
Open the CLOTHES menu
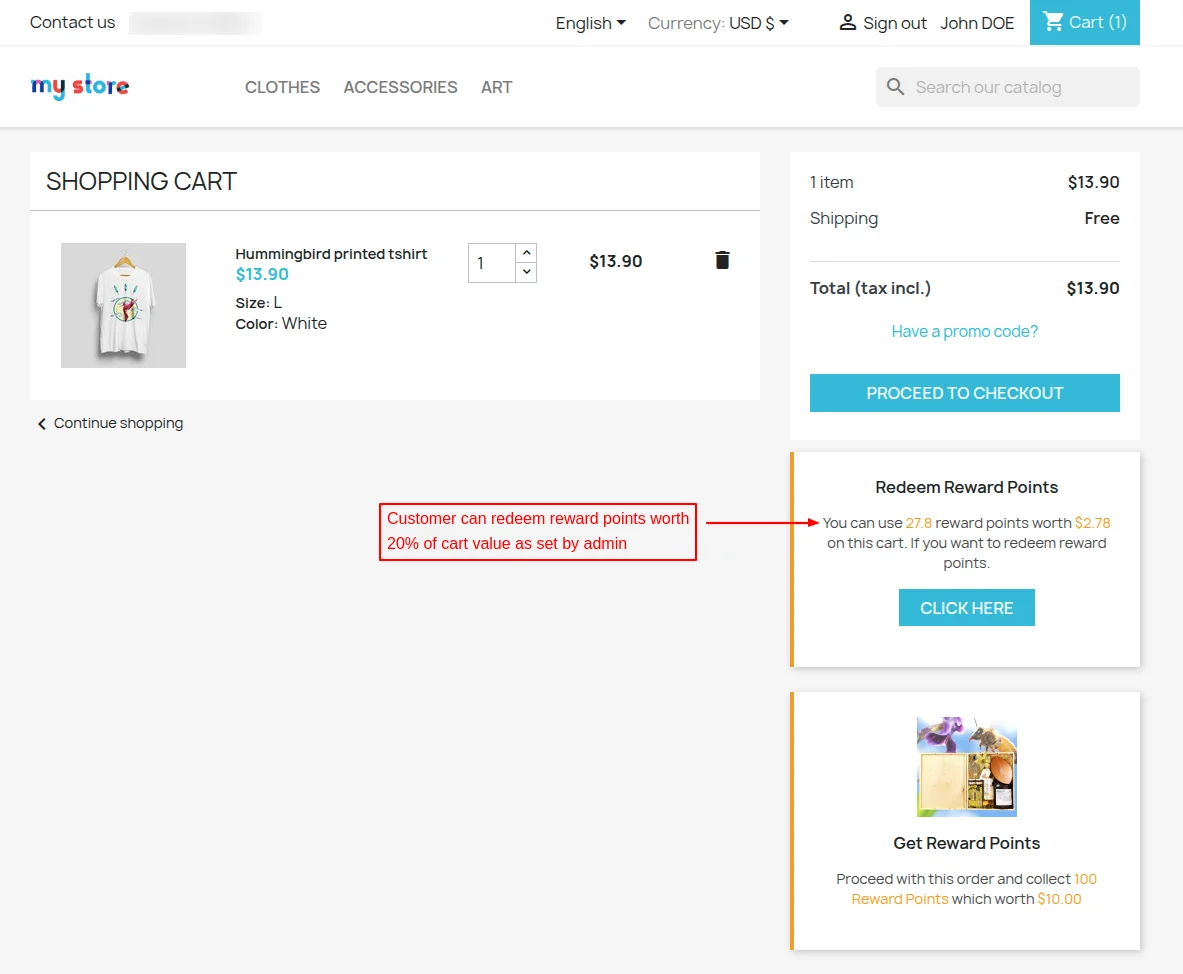pos(282,87)
